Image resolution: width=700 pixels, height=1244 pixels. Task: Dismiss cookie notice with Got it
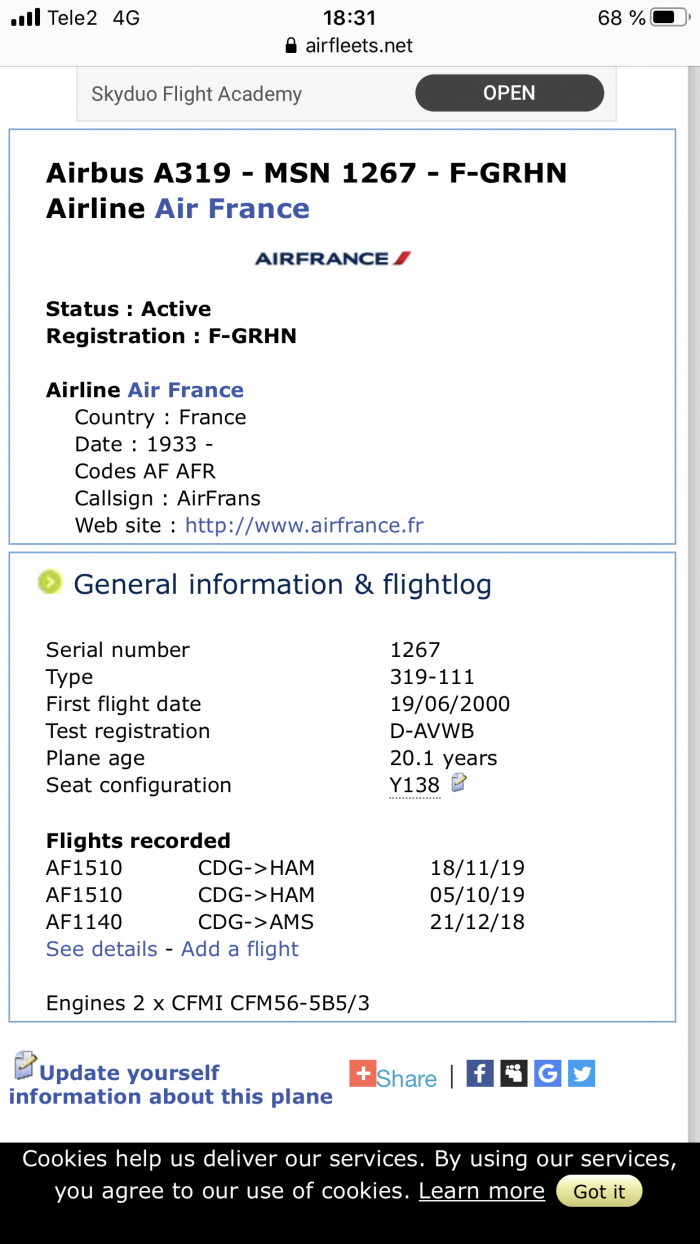(x=599, y=1191)
